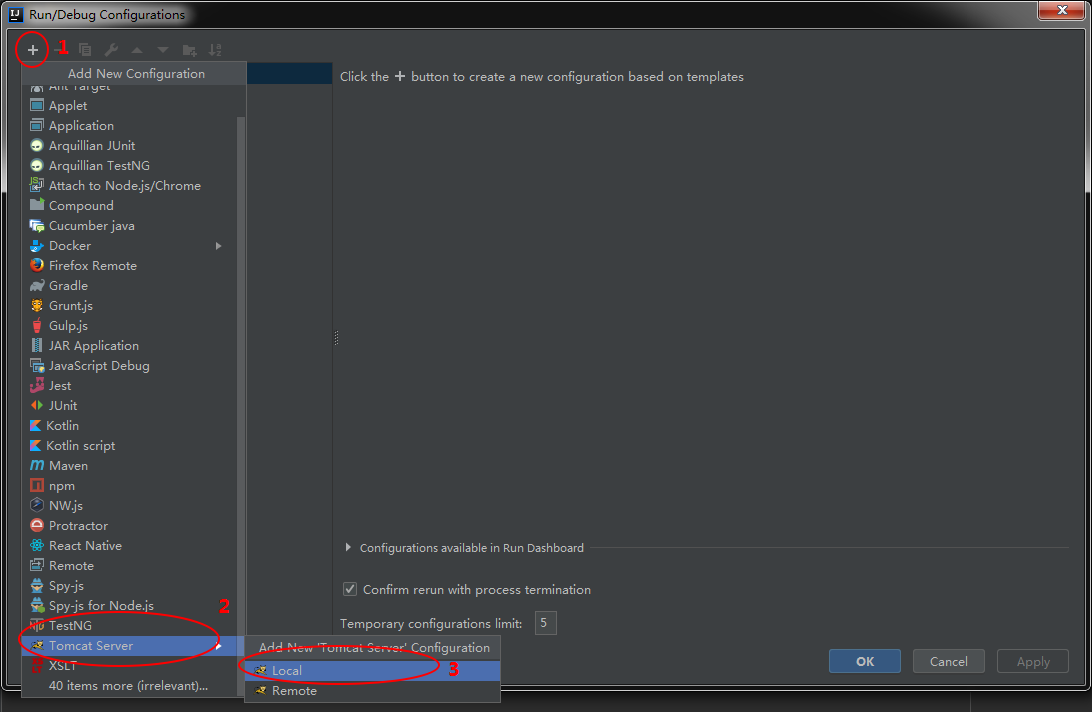Select JUnit from the configuration list
This screenshot has height=712, width=1092.
click(130, 405)
